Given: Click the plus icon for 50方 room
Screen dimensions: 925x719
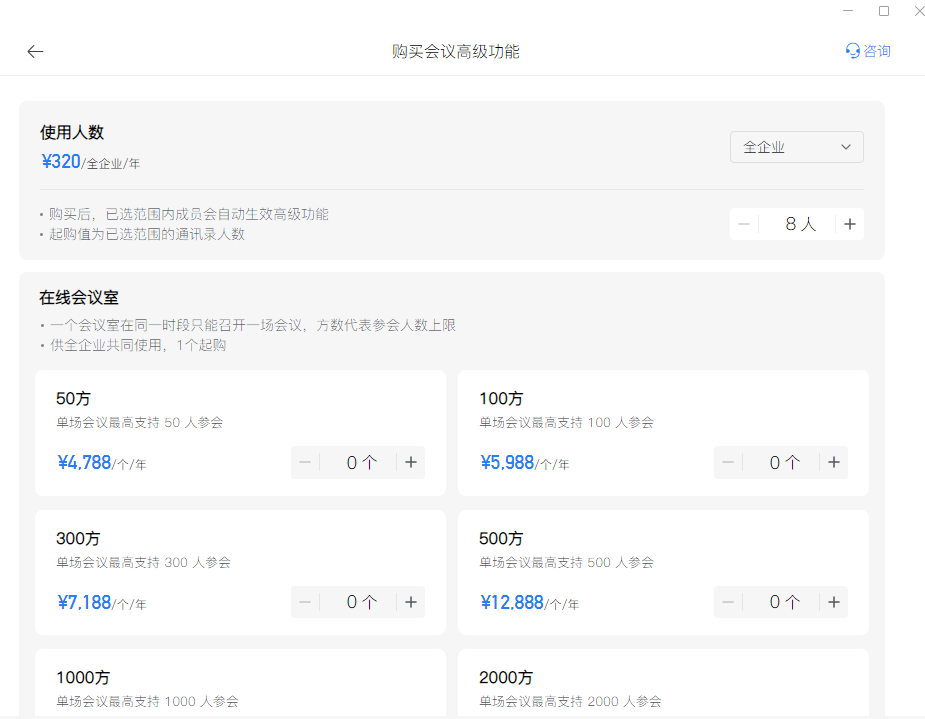Looking at the screenshot, I should pyautogui.click(x=410, y=462).
